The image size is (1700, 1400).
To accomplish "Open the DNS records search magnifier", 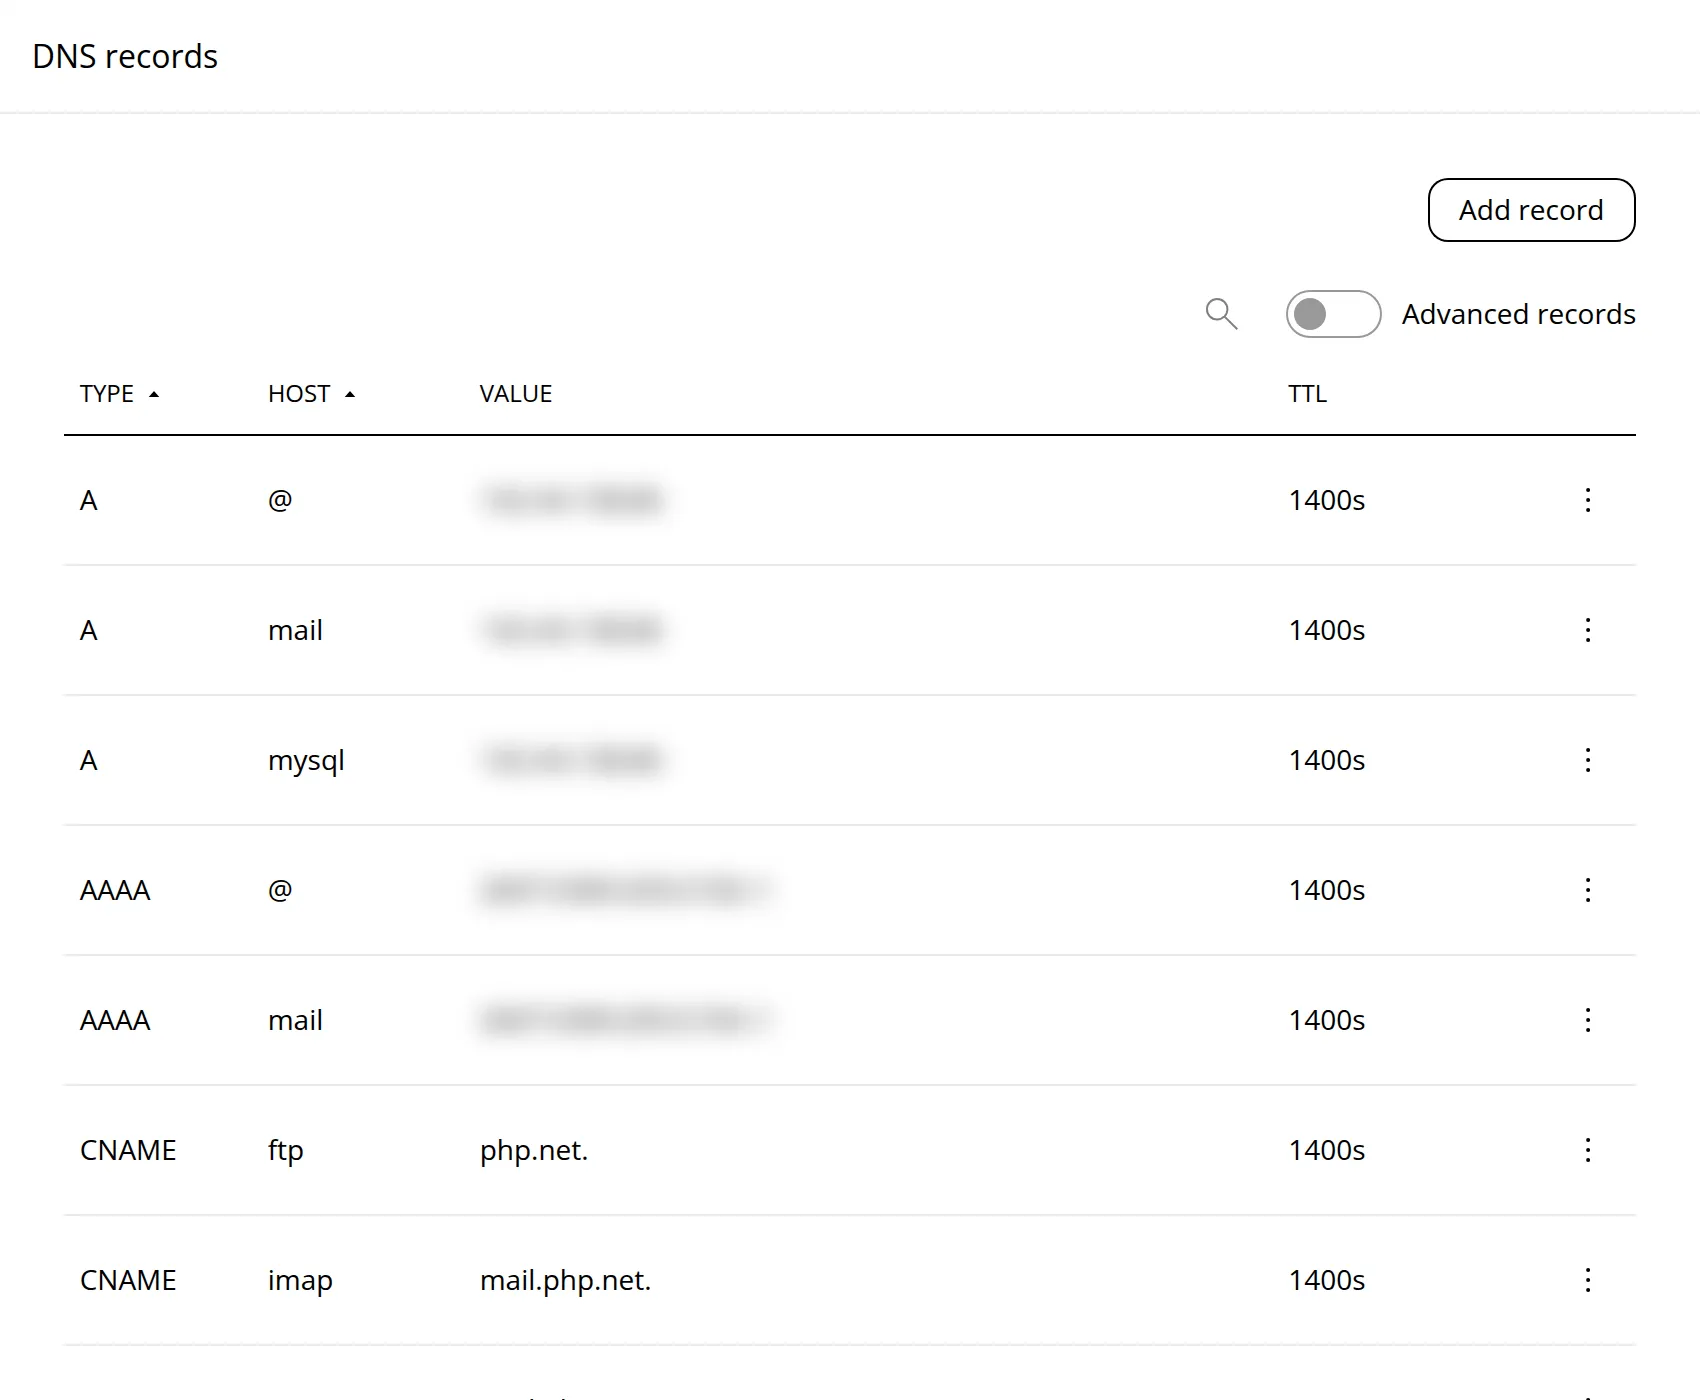I will tap(1221, 314).
